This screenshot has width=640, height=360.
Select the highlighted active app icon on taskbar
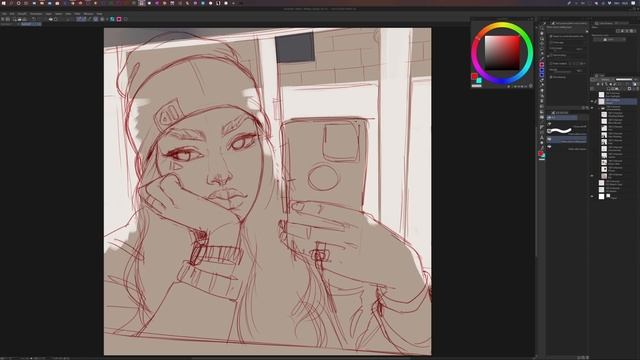pos(142,3)
